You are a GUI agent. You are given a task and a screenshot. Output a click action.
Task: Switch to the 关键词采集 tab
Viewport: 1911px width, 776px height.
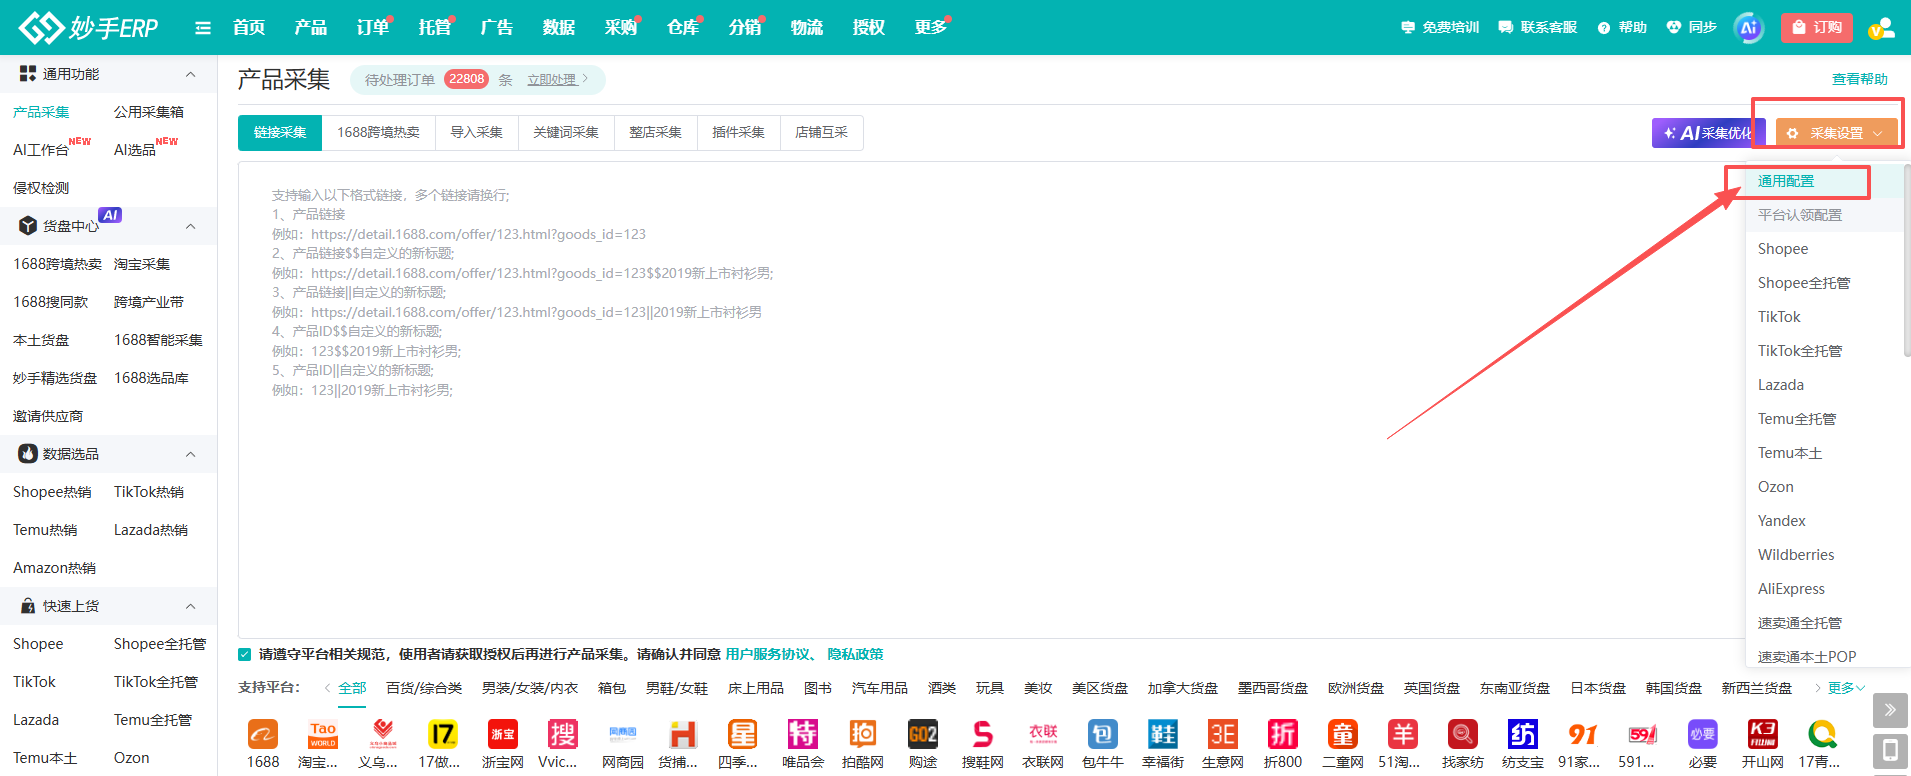566,133
